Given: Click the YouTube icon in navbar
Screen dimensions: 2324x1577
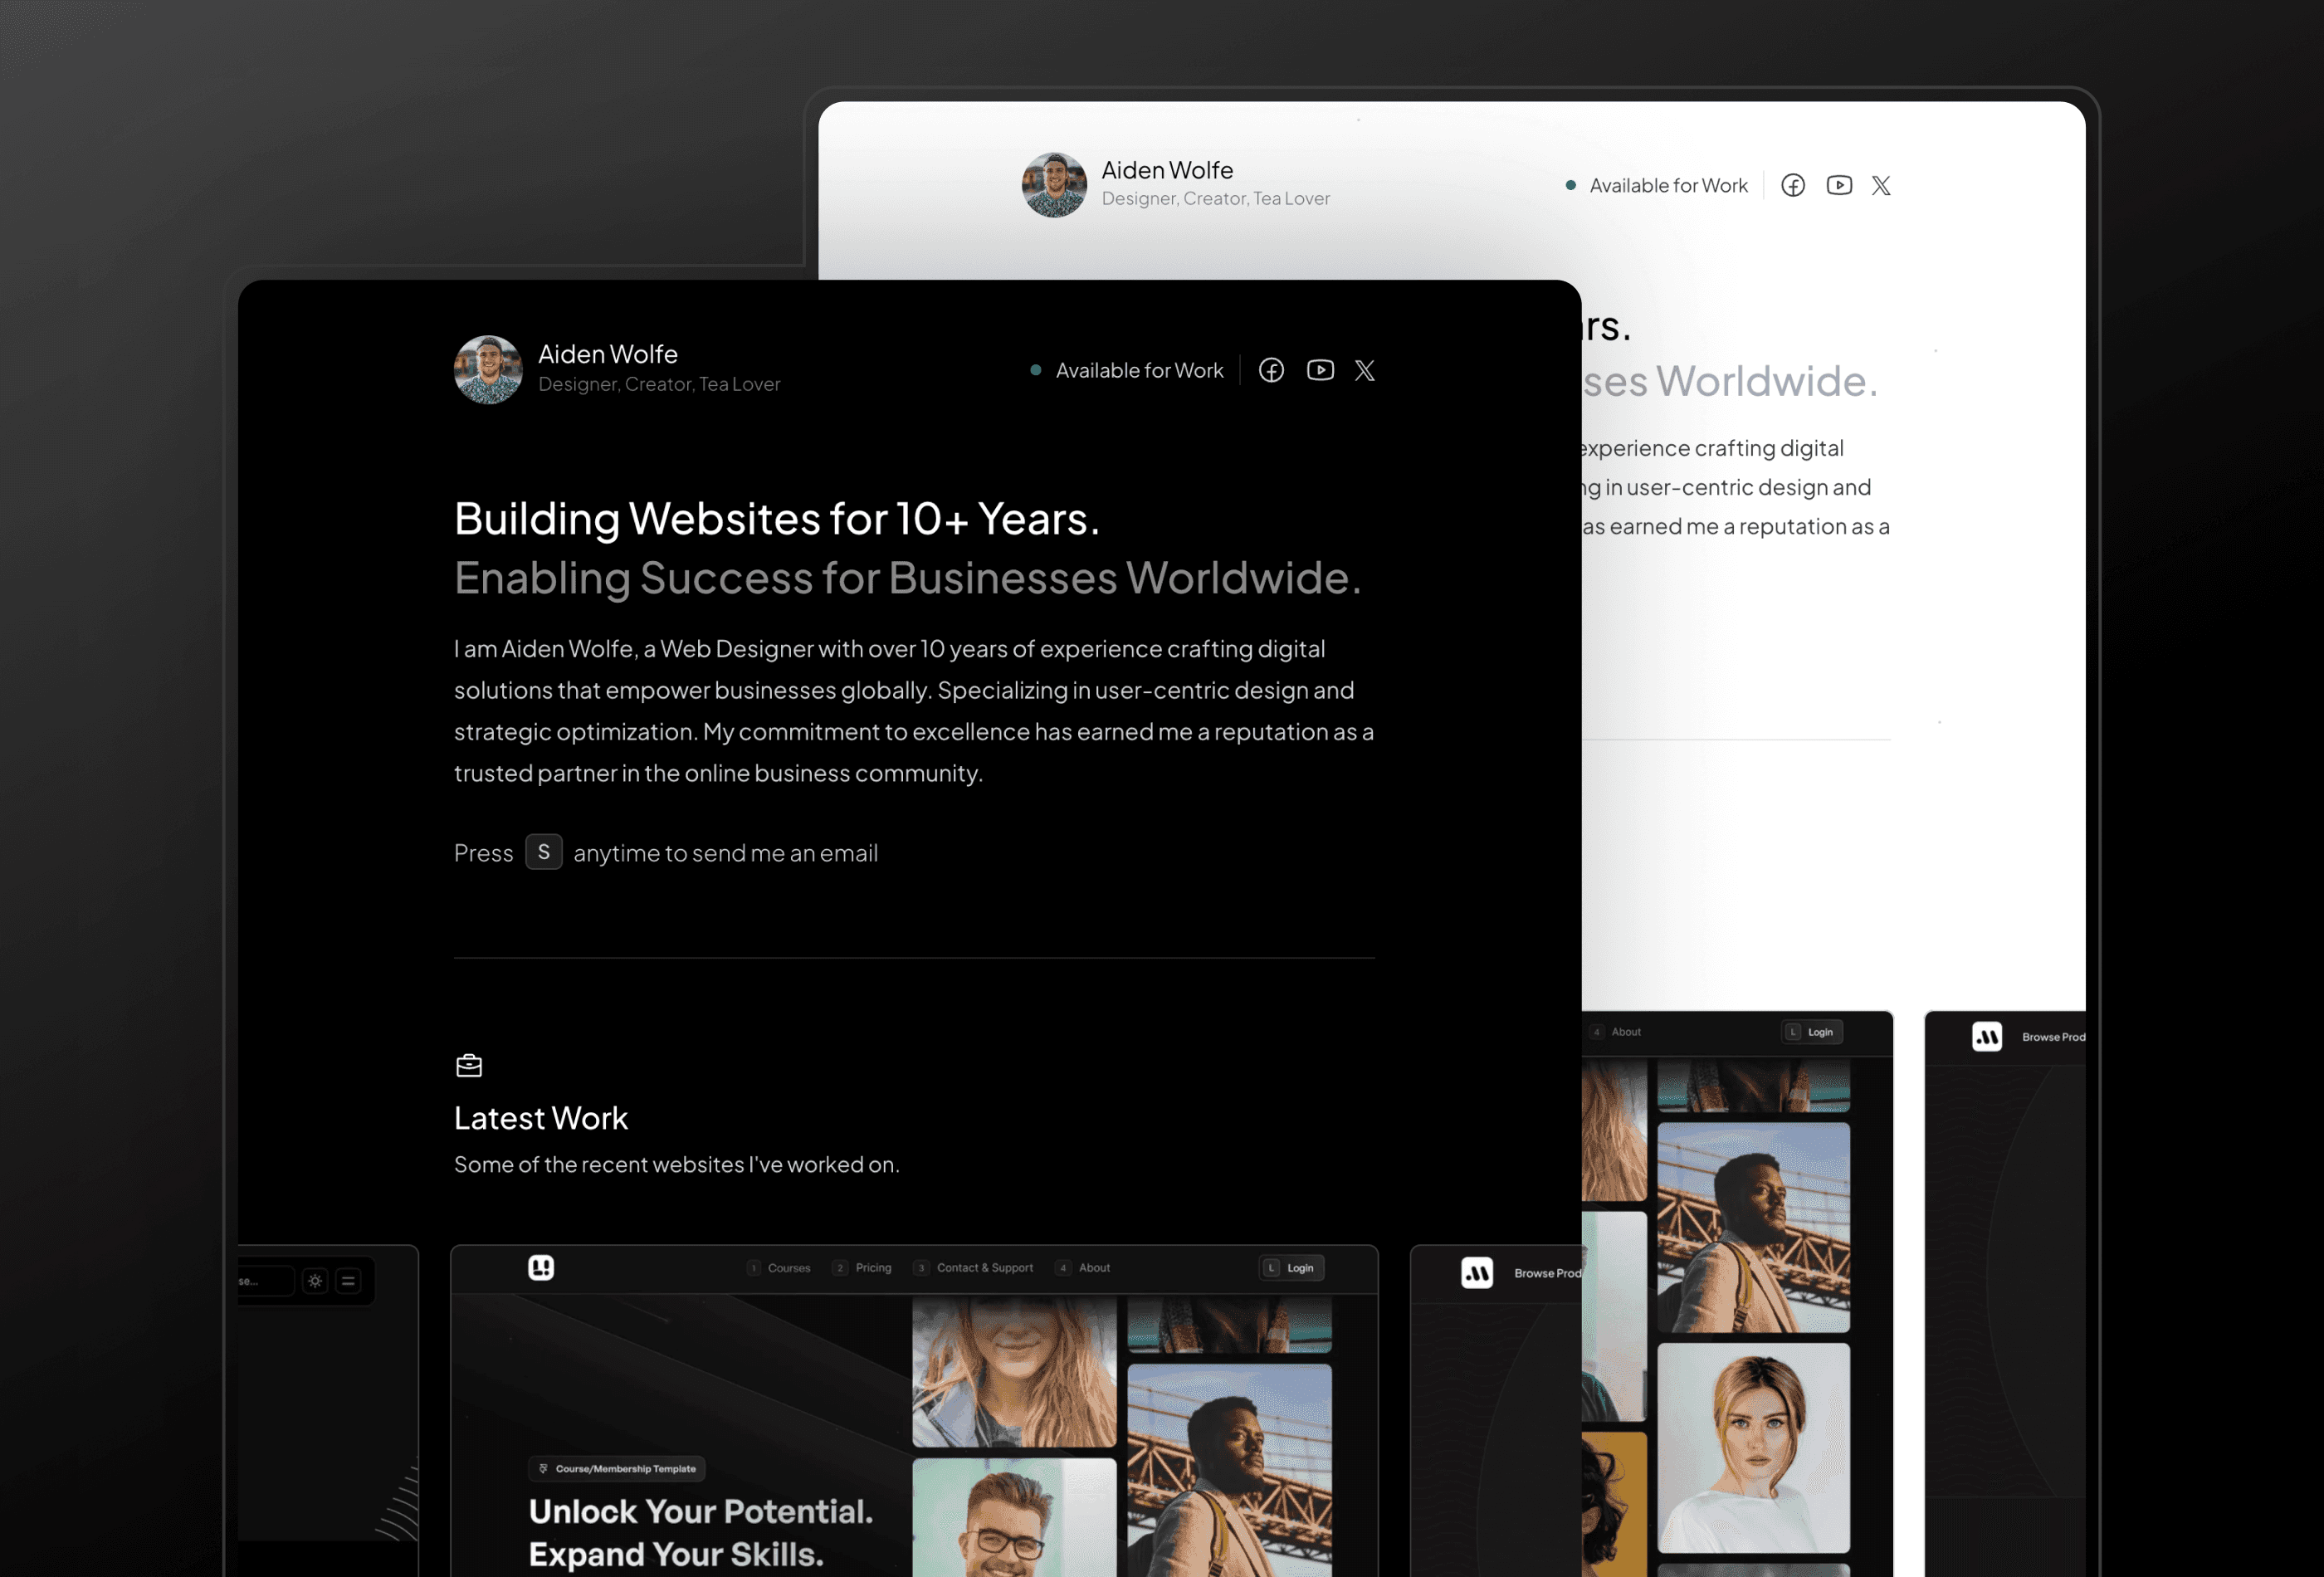Looking at the screenshot, I should pos(1320,369).
